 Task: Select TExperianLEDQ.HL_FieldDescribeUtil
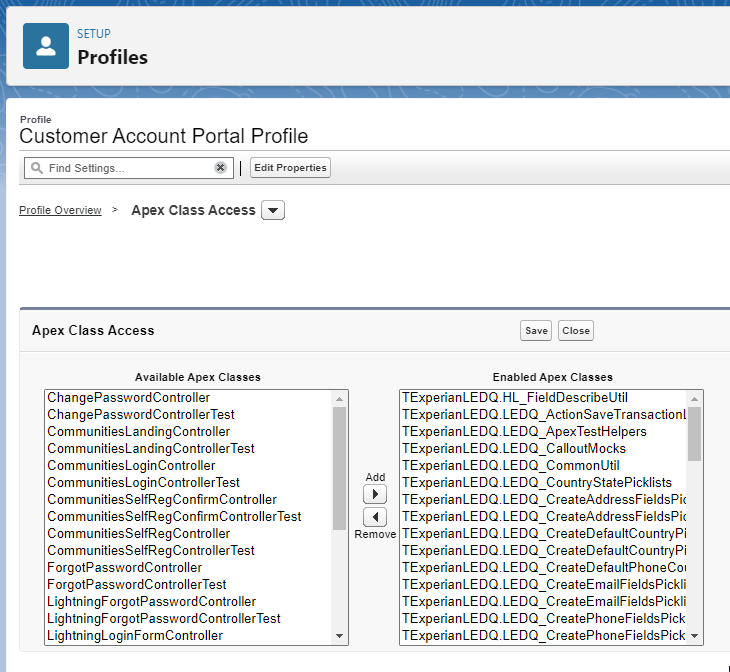click(543, 398)
